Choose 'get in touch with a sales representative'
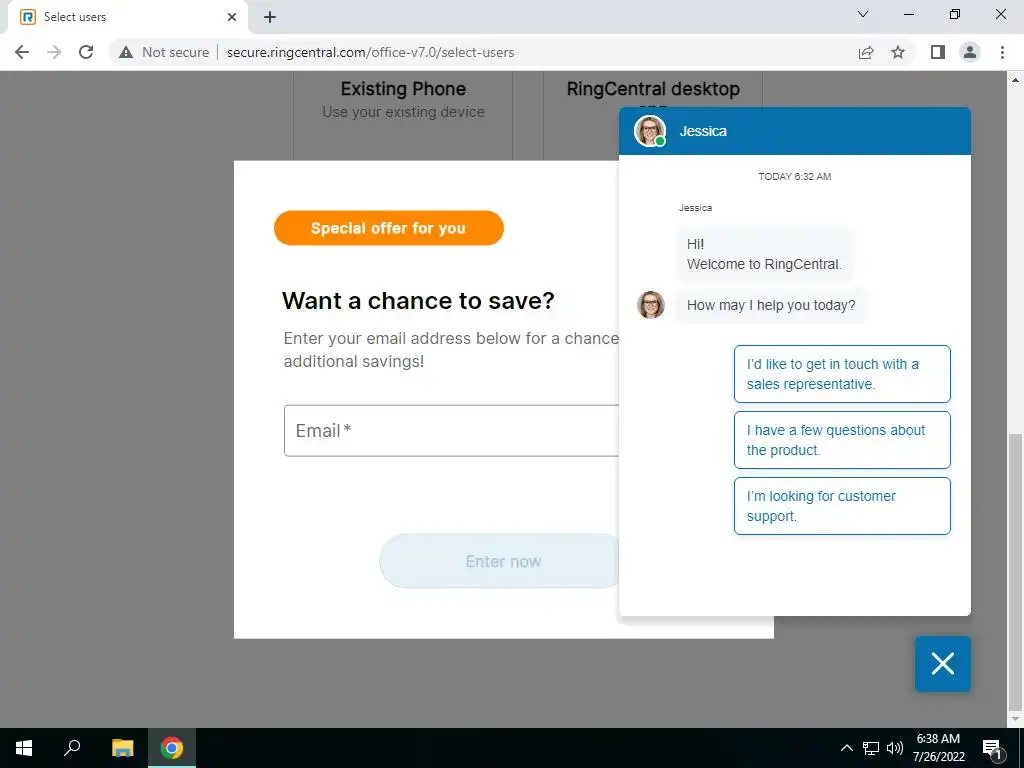 (842, 374)
